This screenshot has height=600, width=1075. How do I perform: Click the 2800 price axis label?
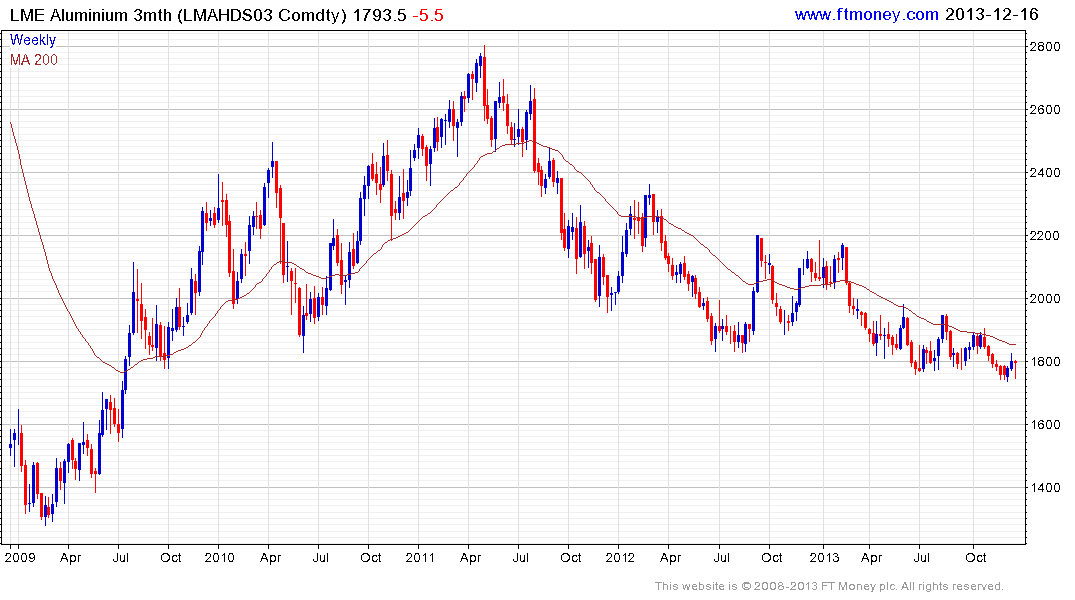coord(1044,47)
